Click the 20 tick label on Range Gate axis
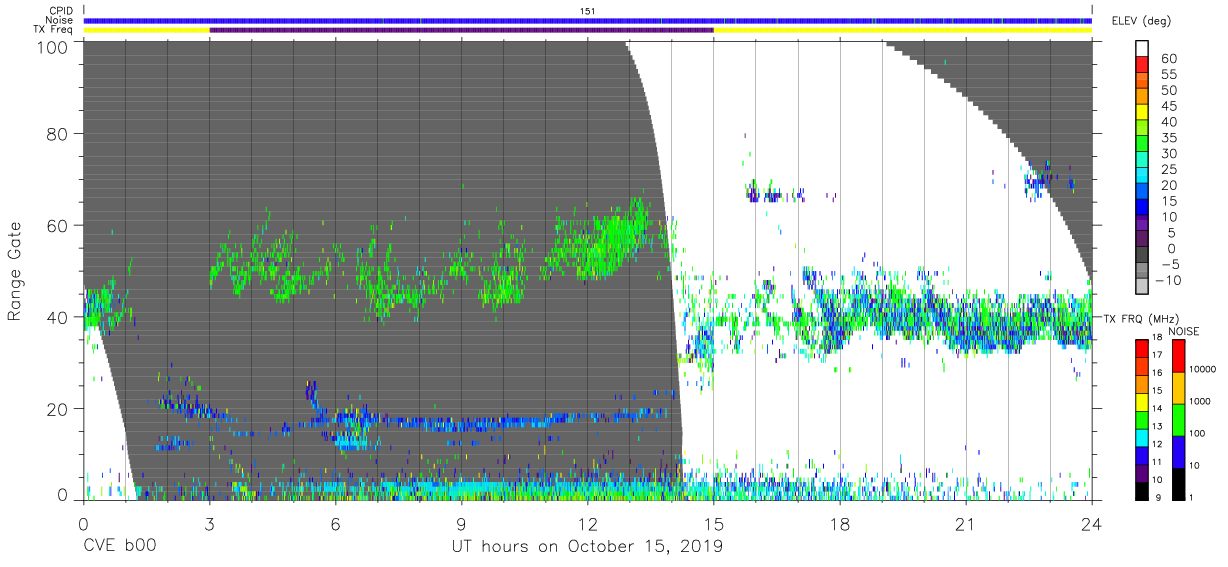The width and height of the screenshot is (1228, 567). coord(56,409)
